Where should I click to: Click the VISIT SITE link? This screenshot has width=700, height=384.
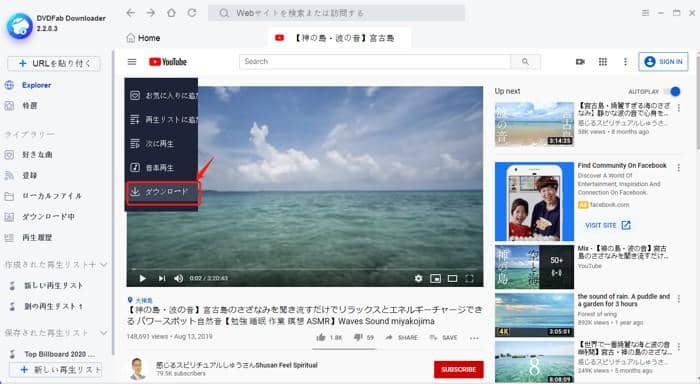pos(608,225)
